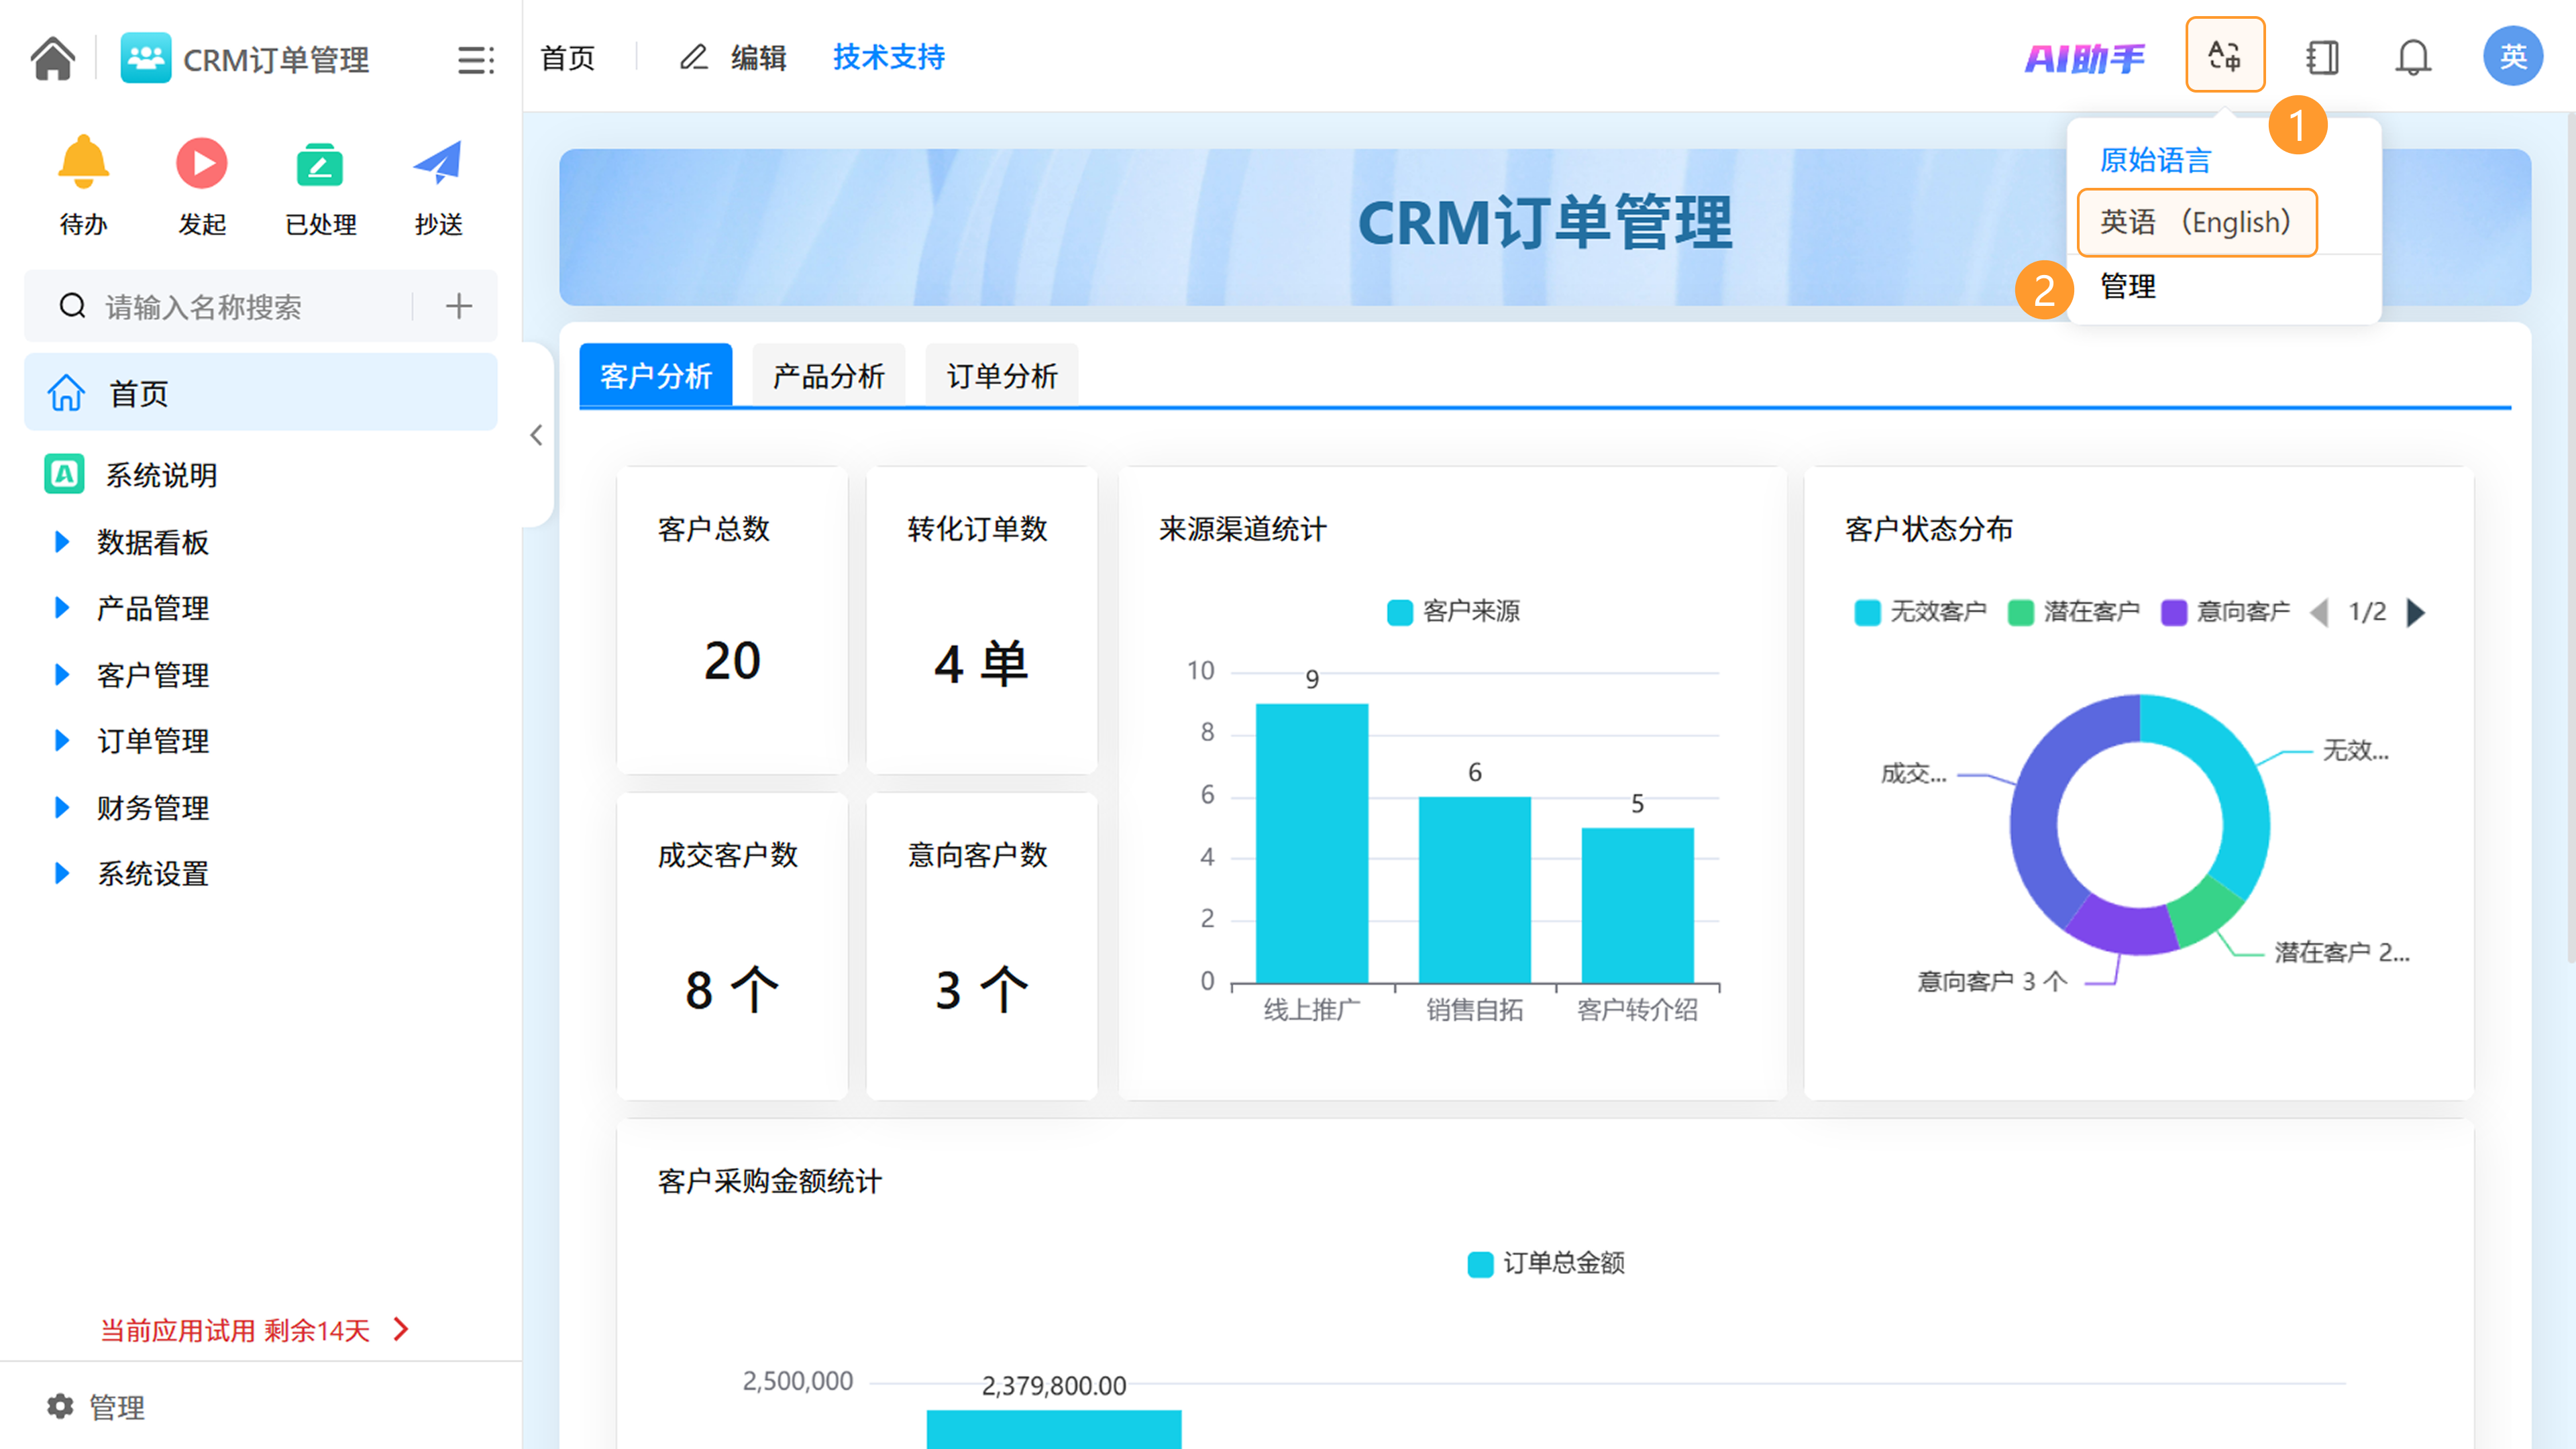Click the 成交客户数 card
Screen dimensions: 2576x1449
pos(732,946)
